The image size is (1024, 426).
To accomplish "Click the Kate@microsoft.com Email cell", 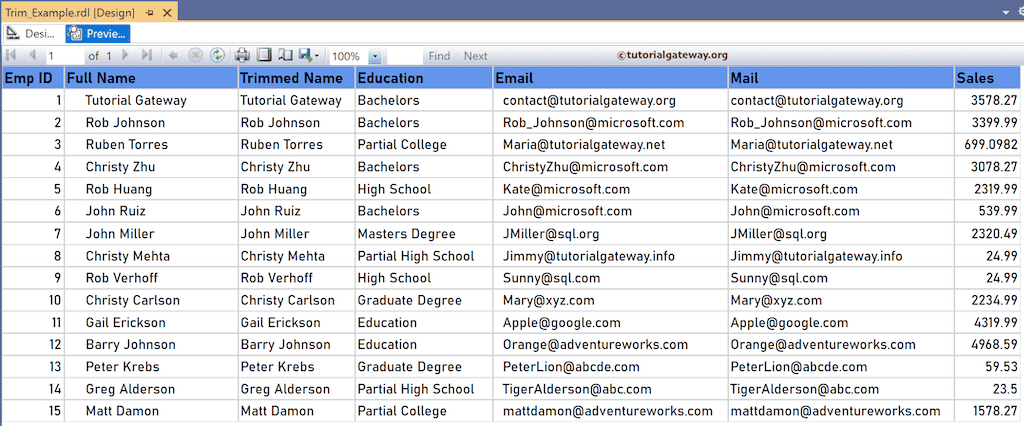I will pyautogui.click(x=611, y=189).
